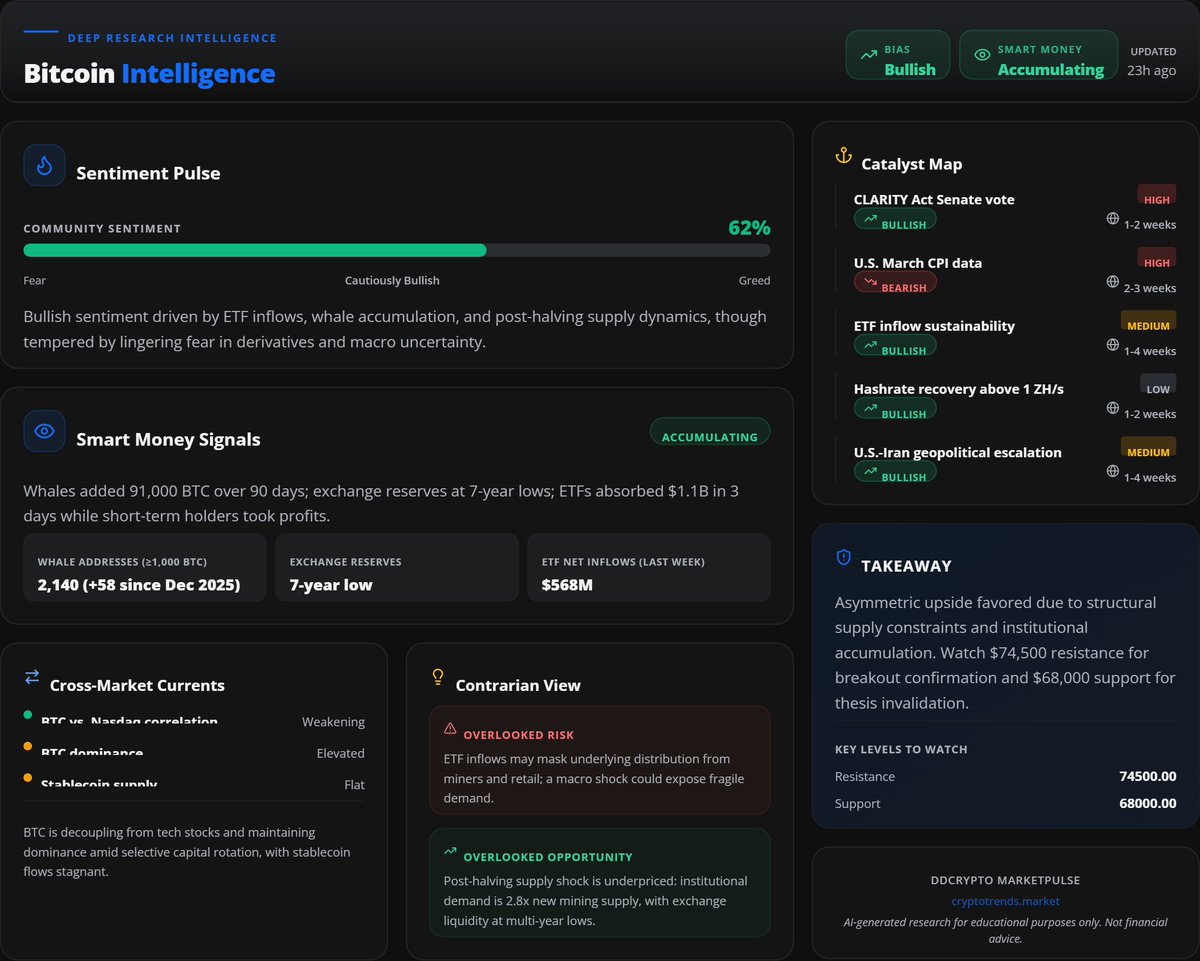
Task: Click the U.S. March CPI data title
Action: (x=918, y=263)
